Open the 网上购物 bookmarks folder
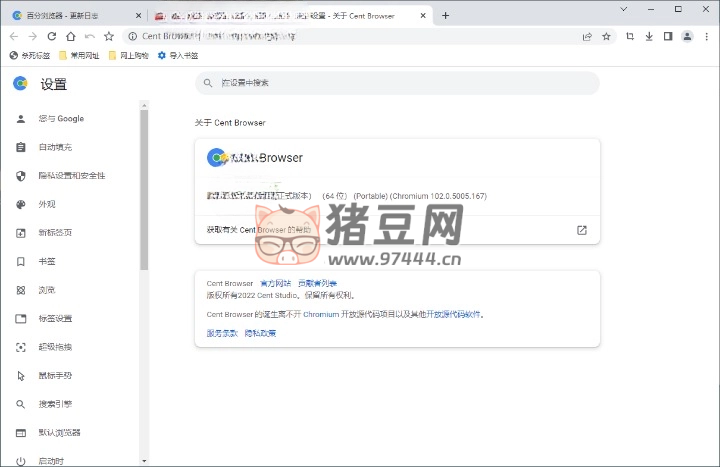 (129, 56)
